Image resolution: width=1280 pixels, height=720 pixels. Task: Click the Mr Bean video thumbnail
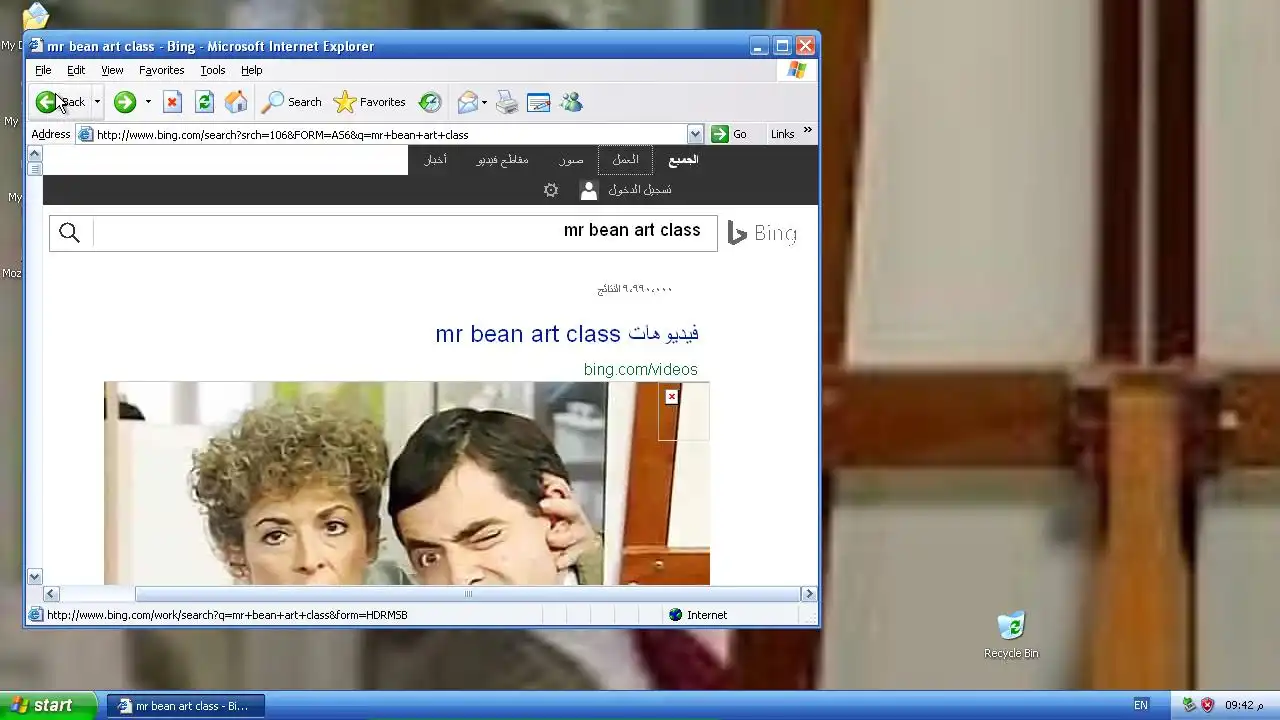pos(407,483)
